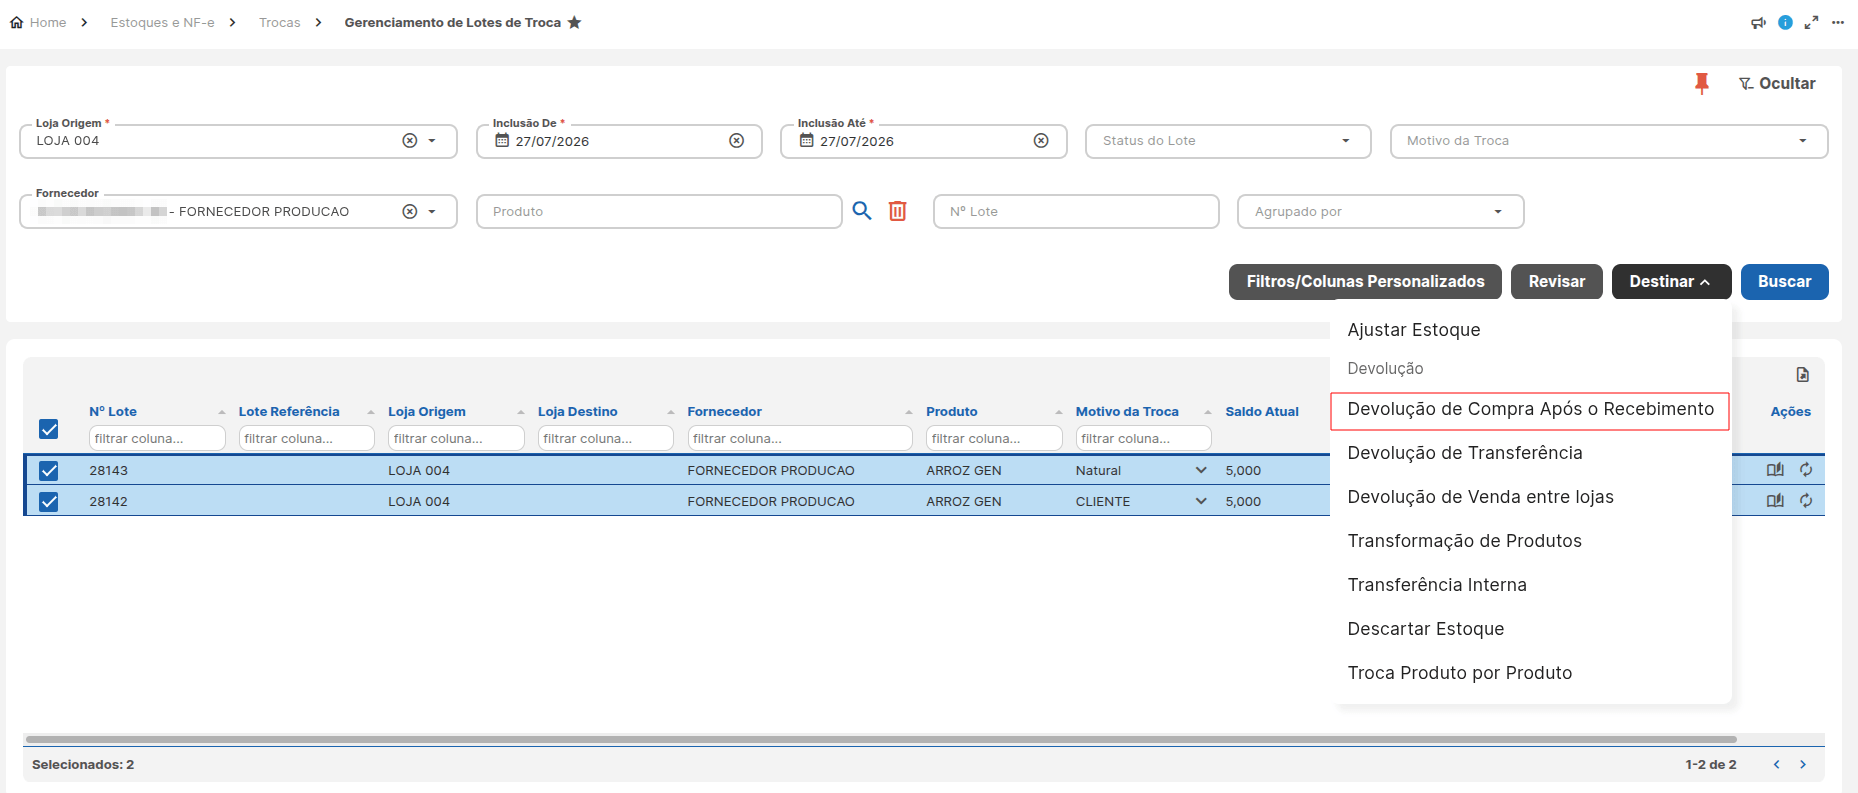Click the book icon for lote 28142
1858x793 pixels.
(1775, 501)
